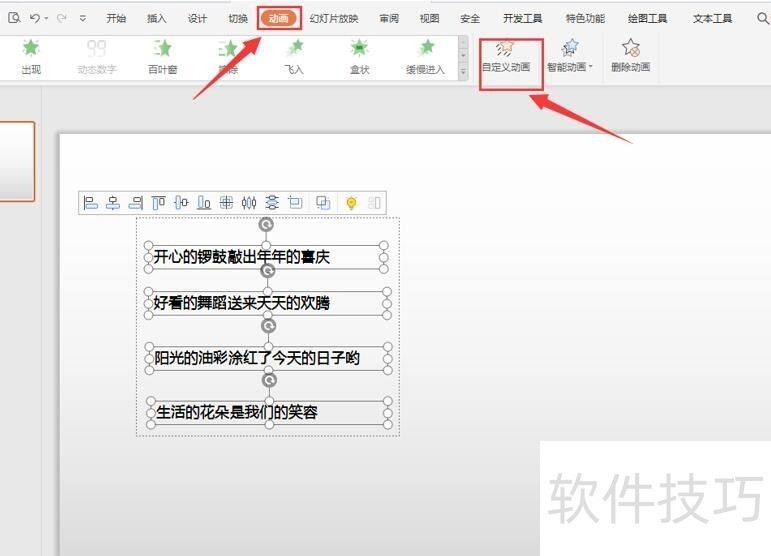Click the rotation handle above 阳光的油彩 text box

click(x=268, y=326)
